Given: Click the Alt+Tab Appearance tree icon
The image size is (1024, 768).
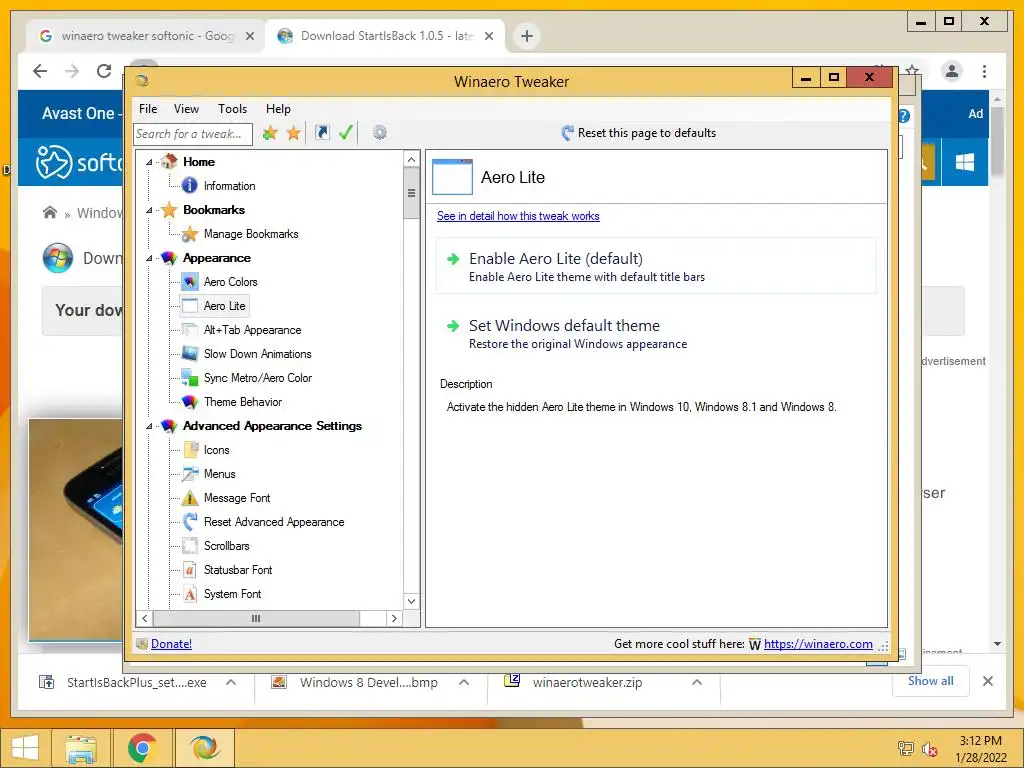Looking at the screenshot, I should (x=189, y=330).
